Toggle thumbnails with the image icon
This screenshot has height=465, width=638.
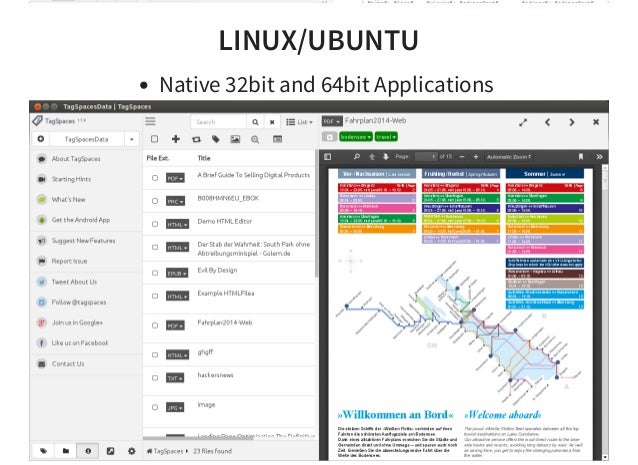[235, 139]
